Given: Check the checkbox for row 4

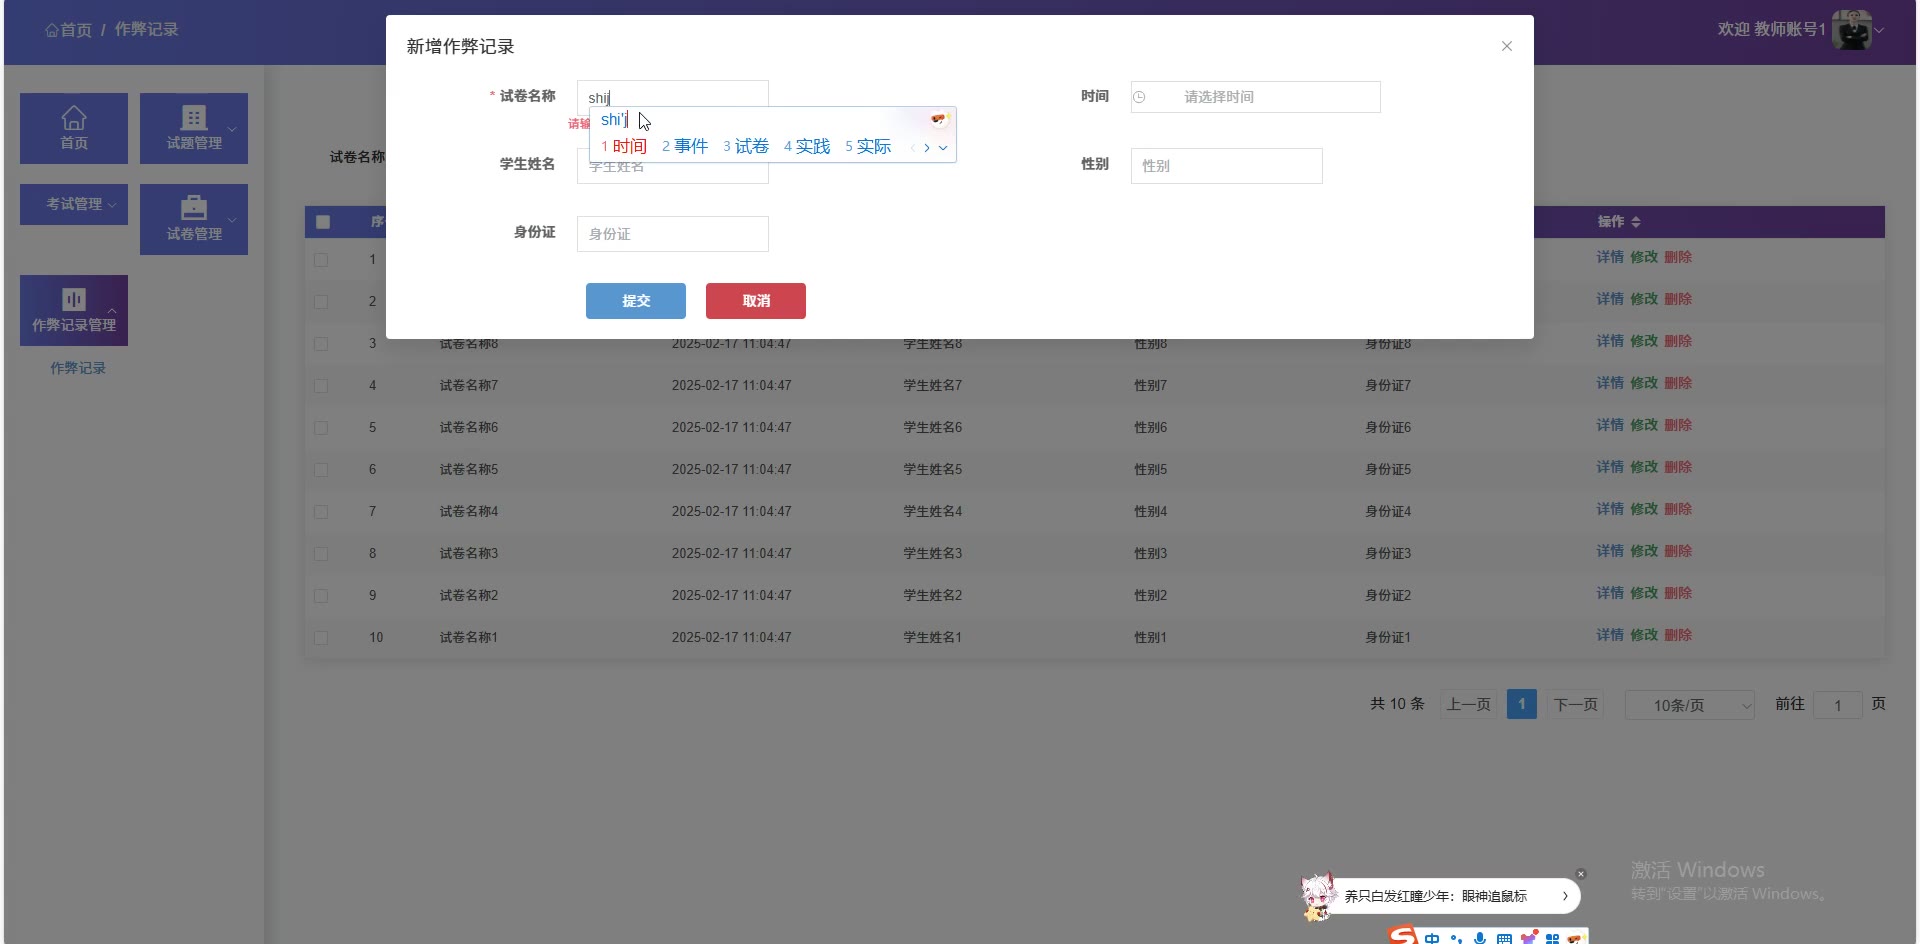Looking at the screenshot, I should coord(321,386).
